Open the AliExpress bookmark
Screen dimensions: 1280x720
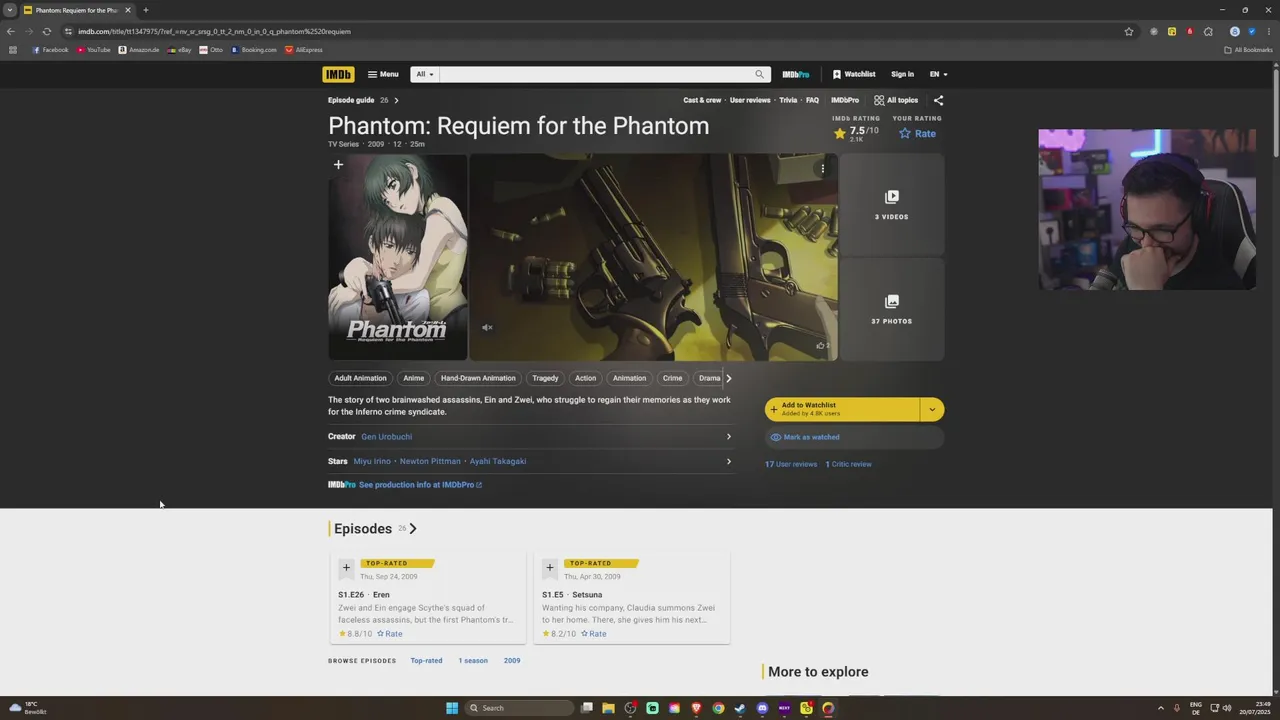tap(304, 50)
